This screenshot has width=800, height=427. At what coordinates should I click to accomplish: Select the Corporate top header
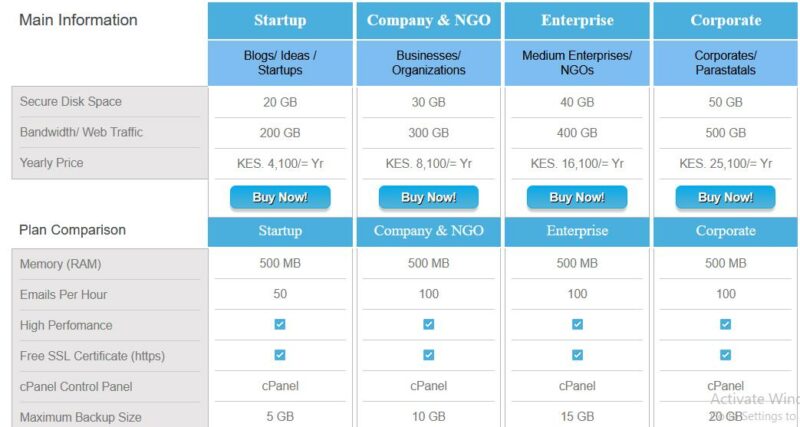click(726, 20)
